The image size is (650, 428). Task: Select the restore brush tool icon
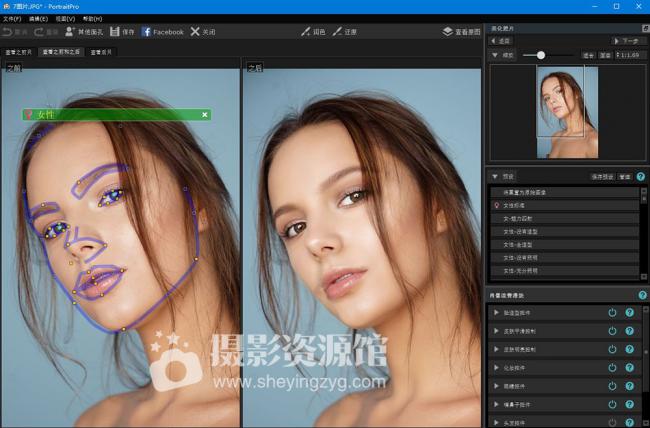(337, 32)
